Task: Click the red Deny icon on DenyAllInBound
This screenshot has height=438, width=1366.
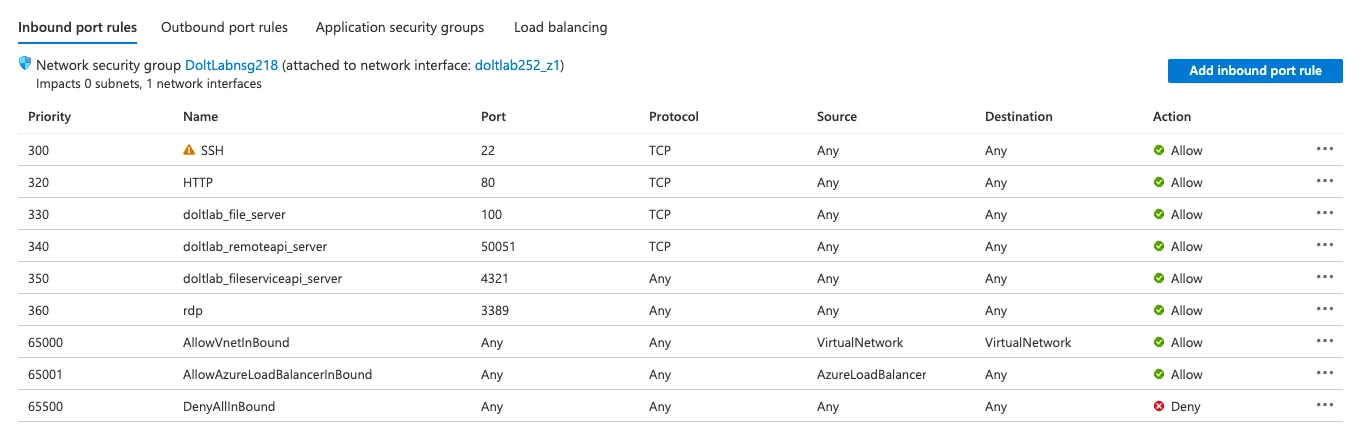Action: pos(1159,407)
